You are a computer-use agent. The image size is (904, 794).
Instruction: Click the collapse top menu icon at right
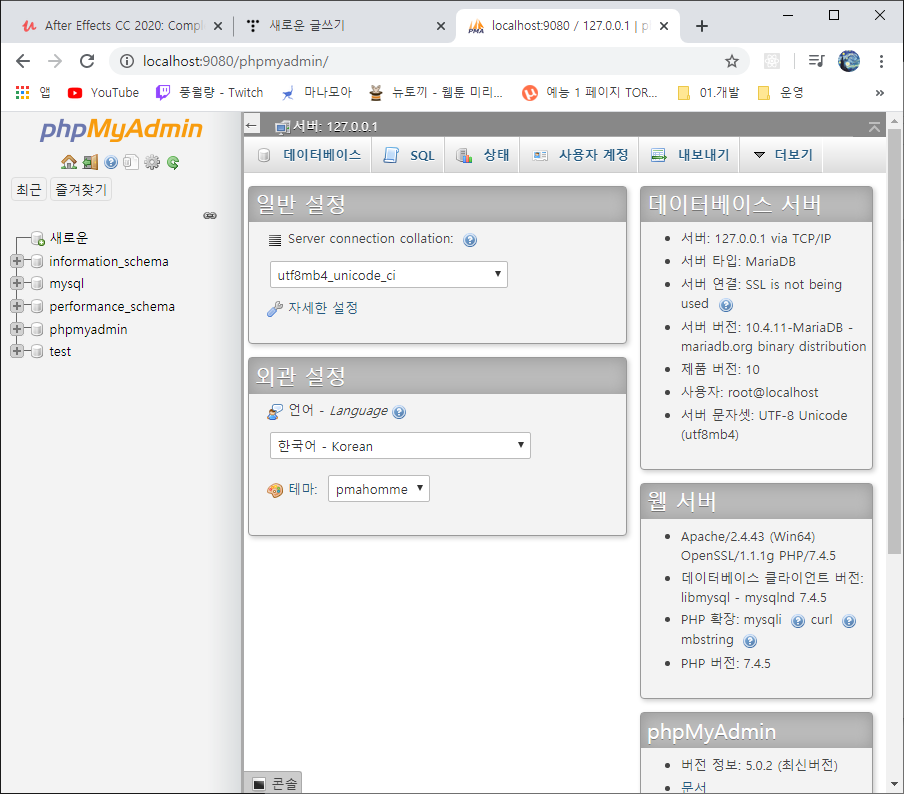click(874, 127)
